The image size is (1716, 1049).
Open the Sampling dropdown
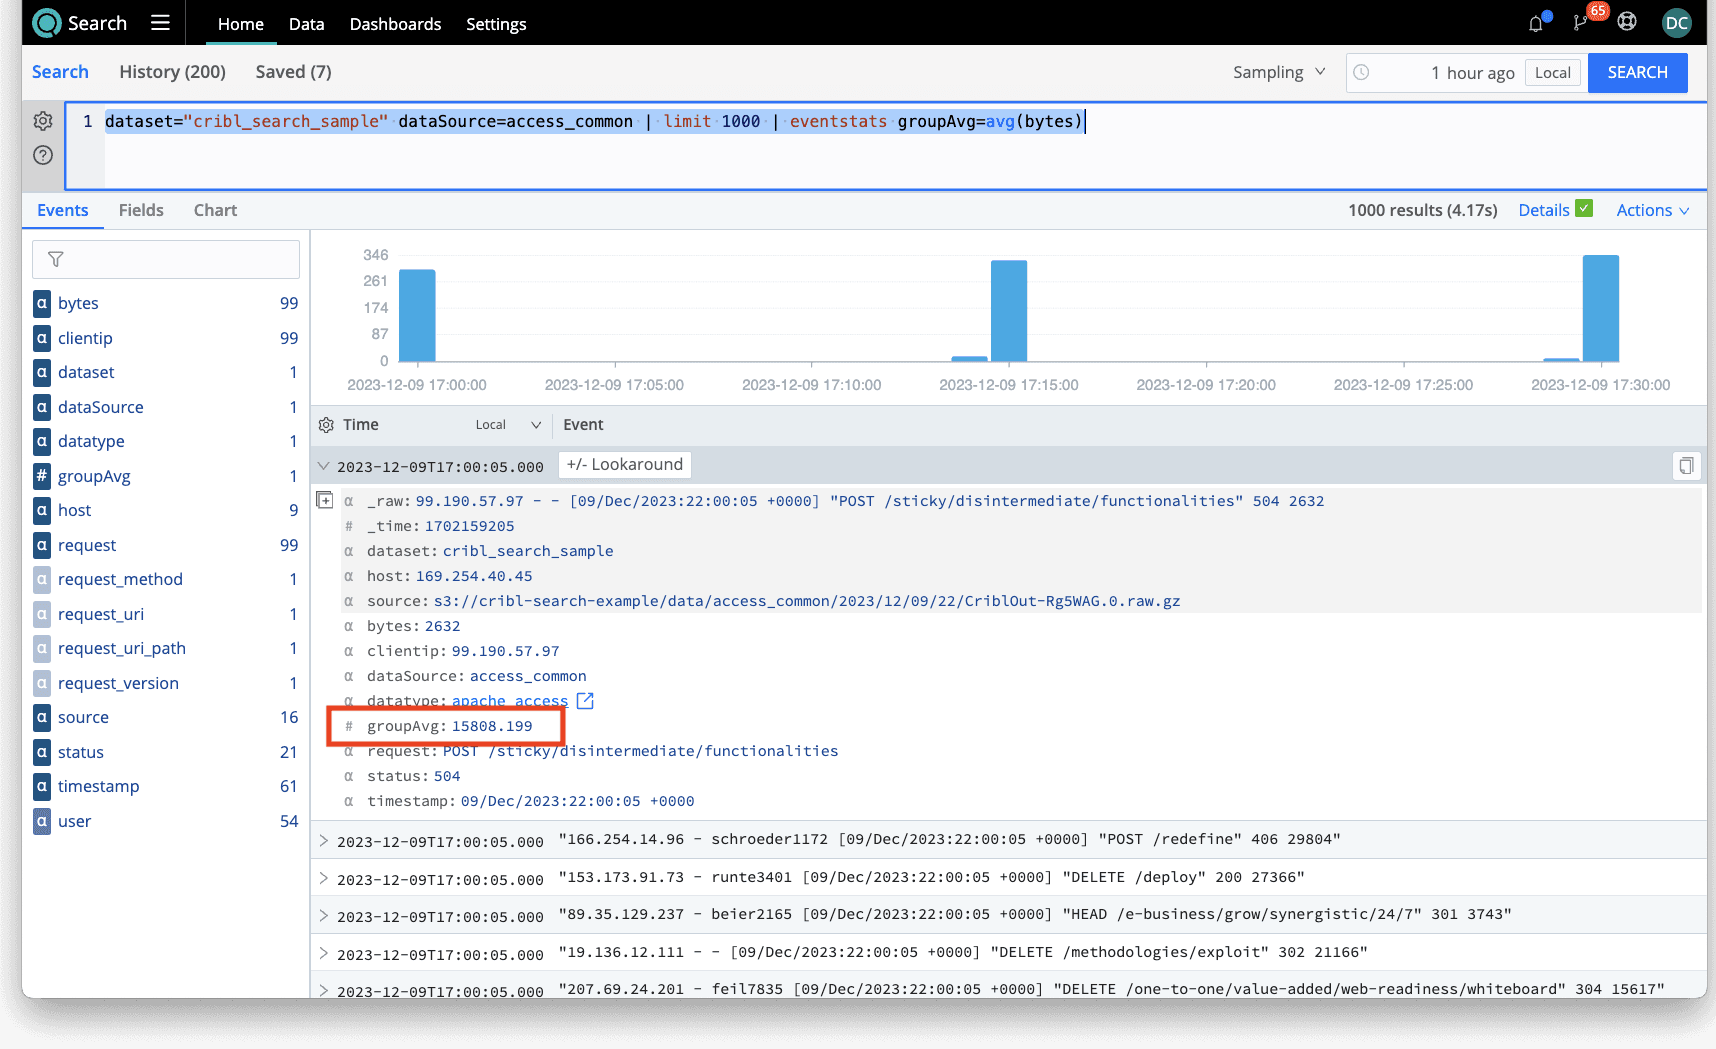[1279, 72]
